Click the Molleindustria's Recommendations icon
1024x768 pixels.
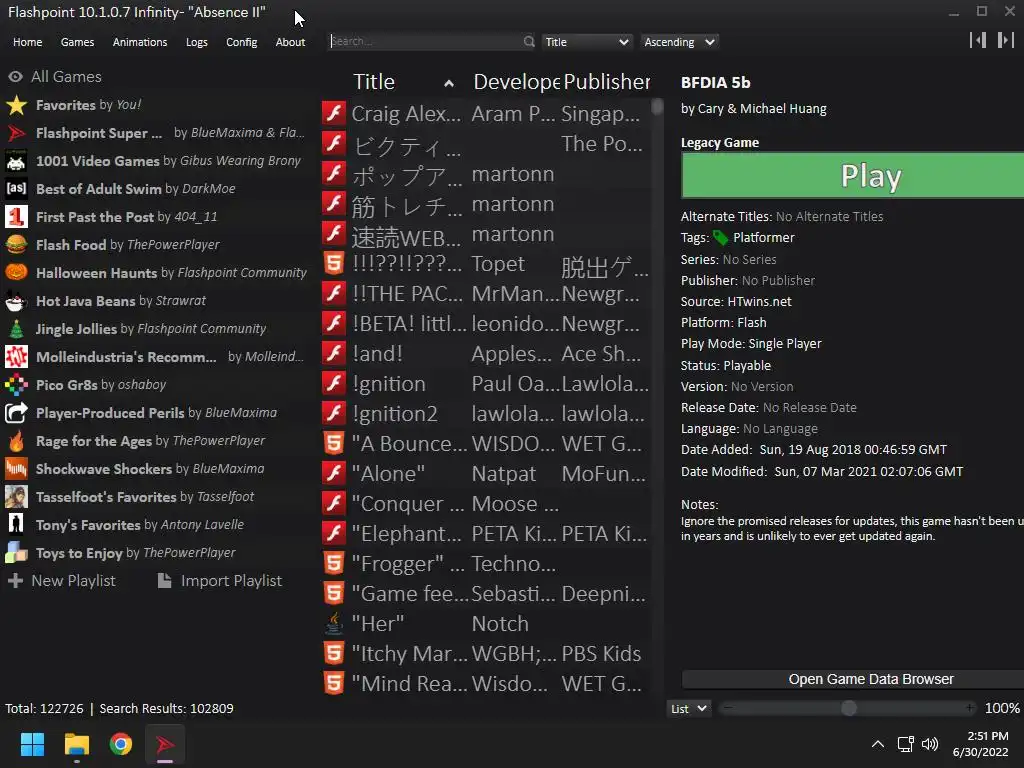16,357
